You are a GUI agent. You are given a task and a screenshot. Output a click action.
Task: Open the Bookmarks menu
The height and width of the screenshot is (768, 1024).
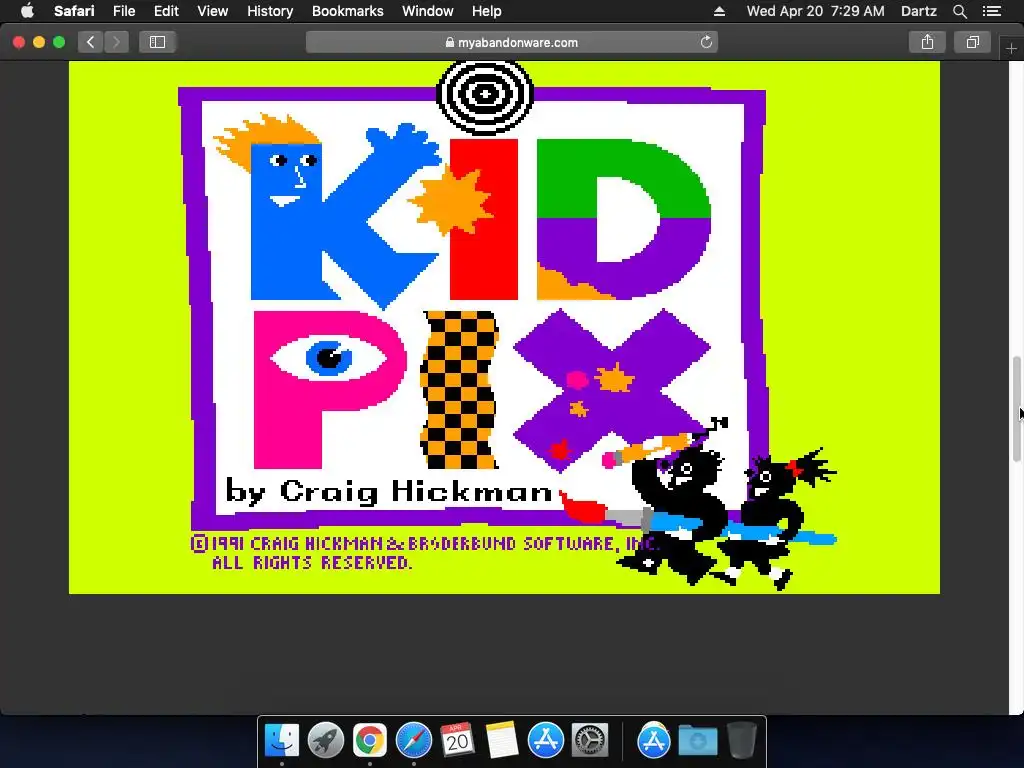point(347,11)
